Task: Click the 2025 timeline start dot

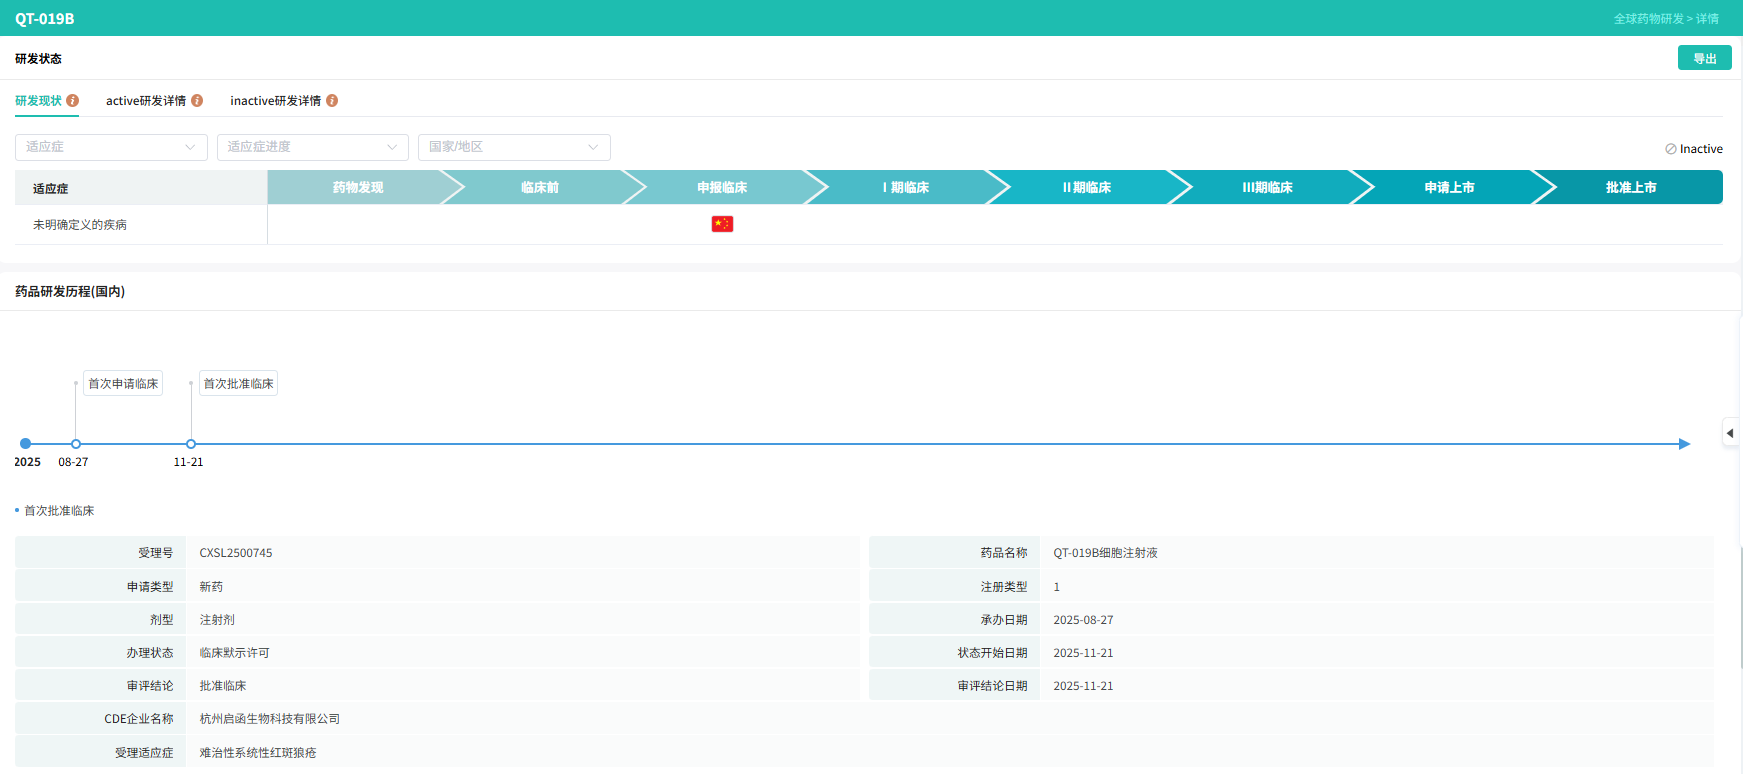Action: click(x=26, y=444)
